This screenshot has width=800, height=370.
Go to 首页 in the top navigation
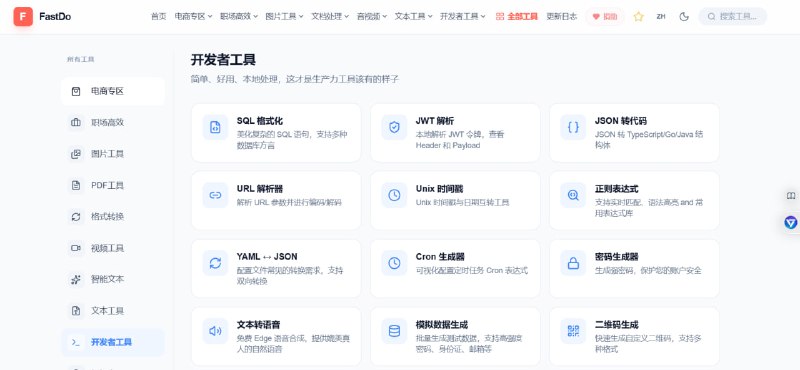(x=159, y=16)
